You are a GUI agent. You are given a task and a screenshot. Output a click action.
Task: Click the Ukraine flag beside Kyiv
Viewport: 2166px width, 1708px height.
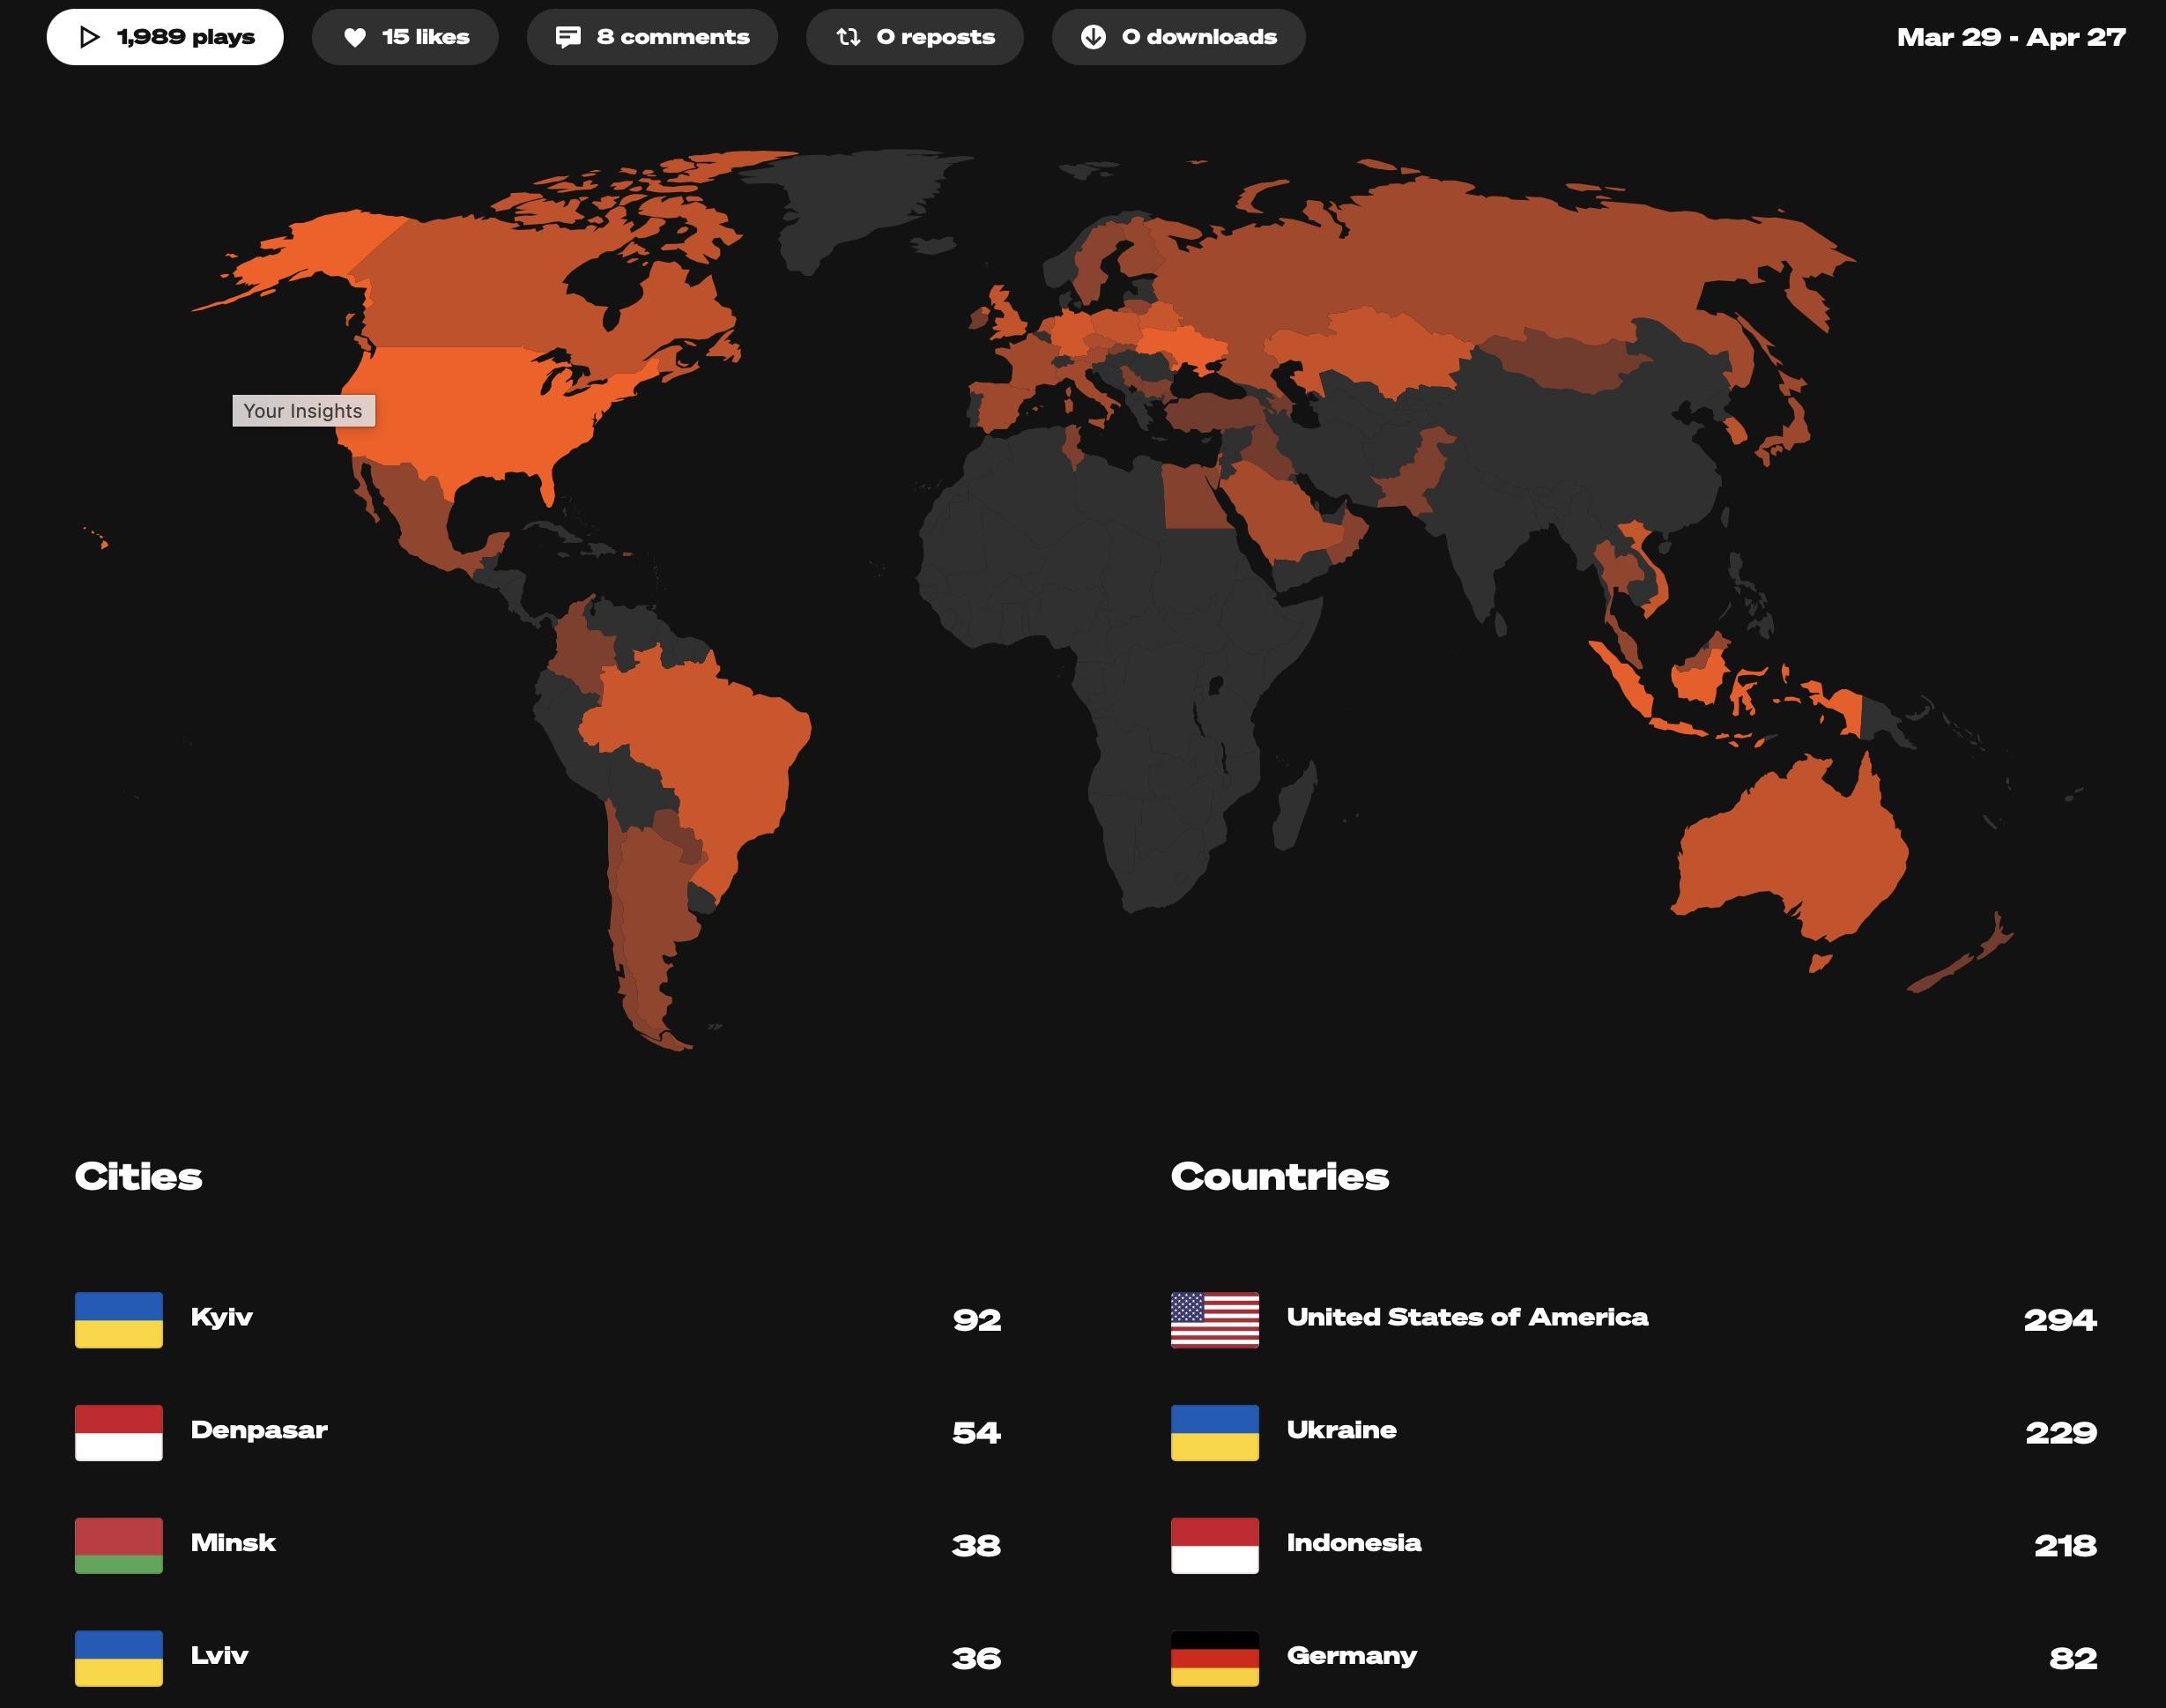(x=119, y=1320)
